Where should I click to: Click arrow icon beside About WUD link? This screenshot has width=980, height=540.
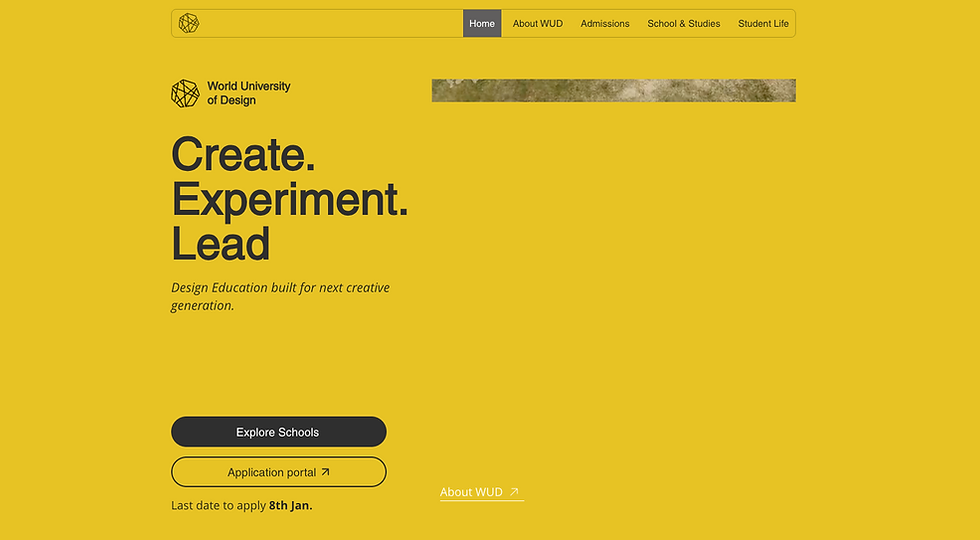point(514,492)
